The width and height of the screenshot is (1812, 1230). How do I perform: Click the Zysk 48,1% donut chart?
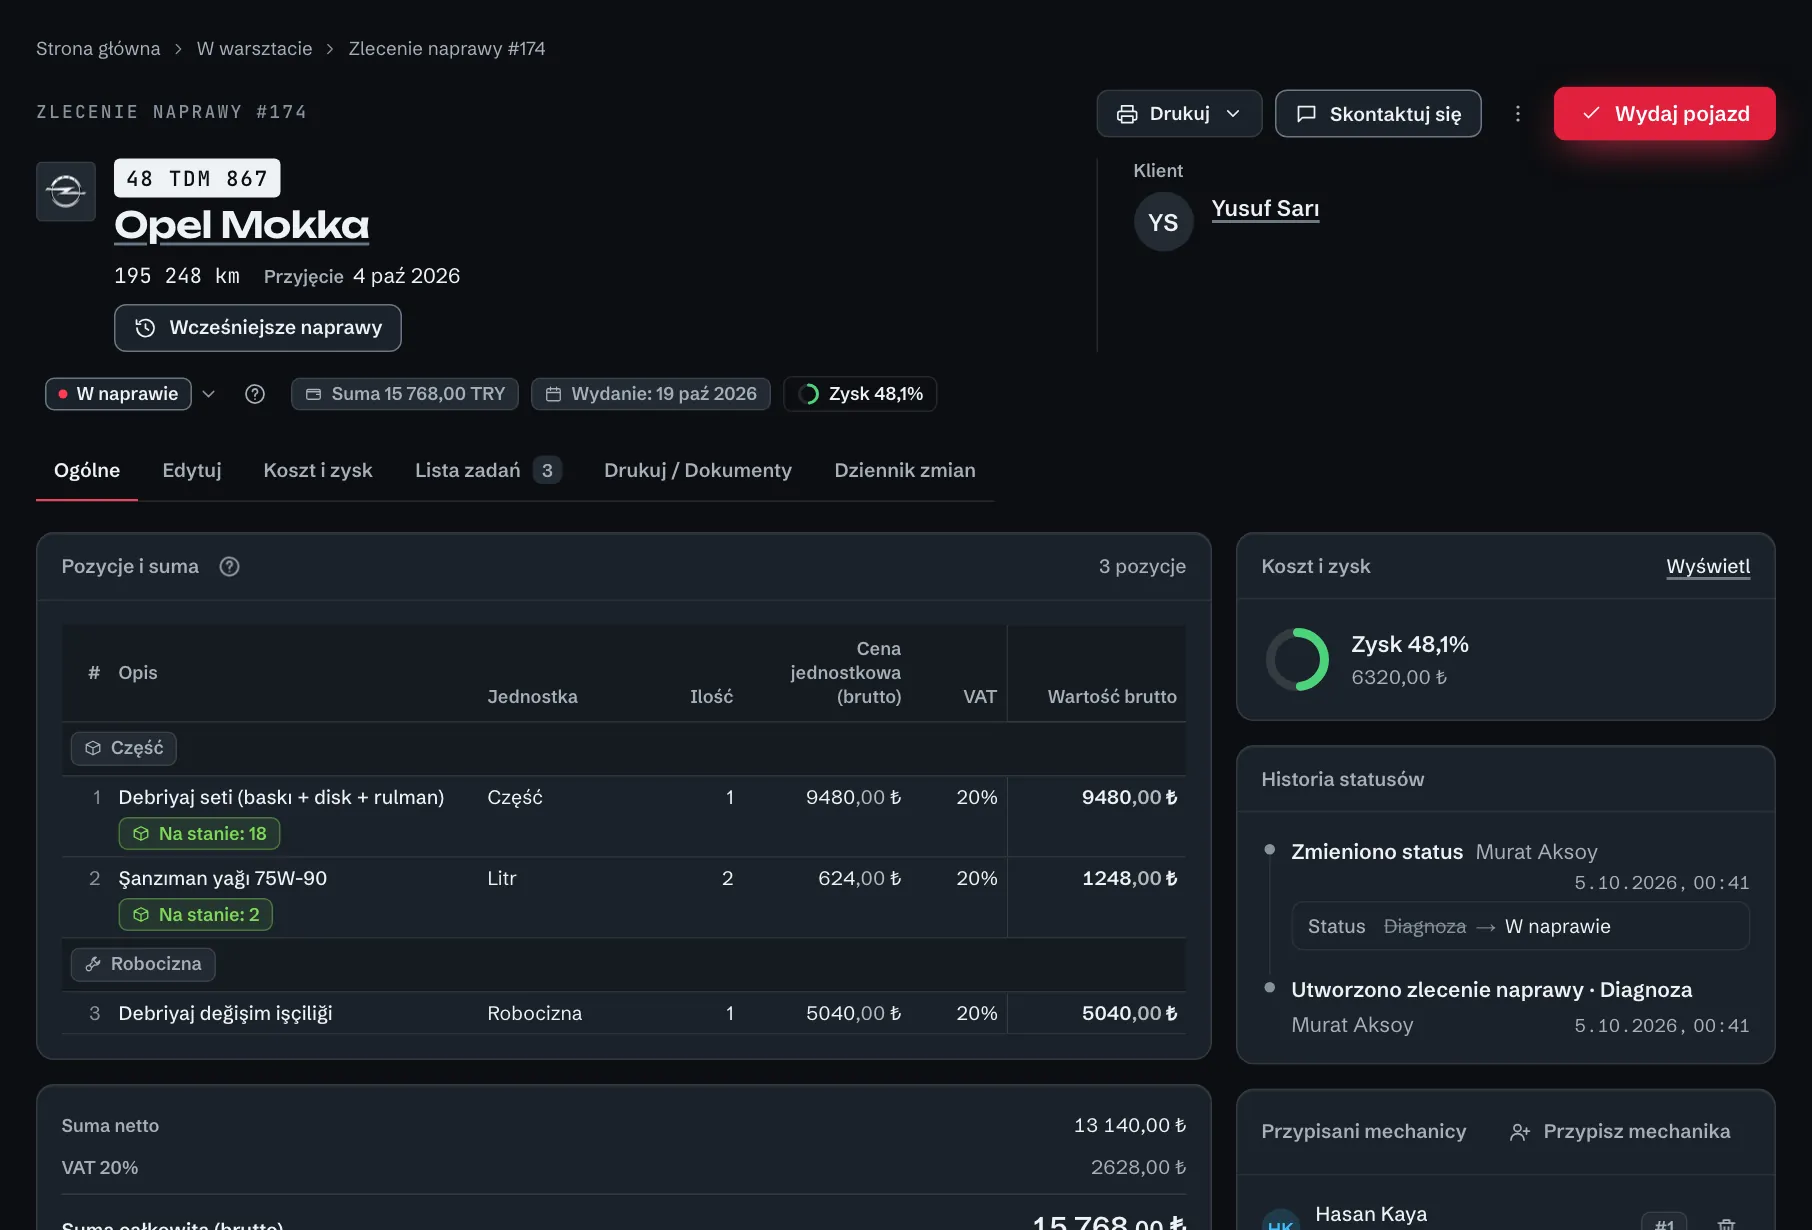(1297, 660)
